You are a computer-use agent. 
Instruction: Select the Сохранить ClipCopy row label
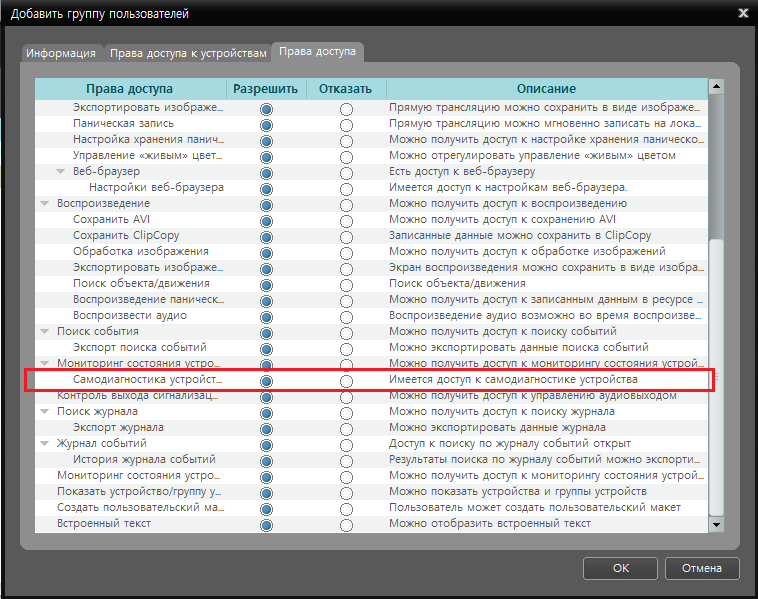point(126,235)
